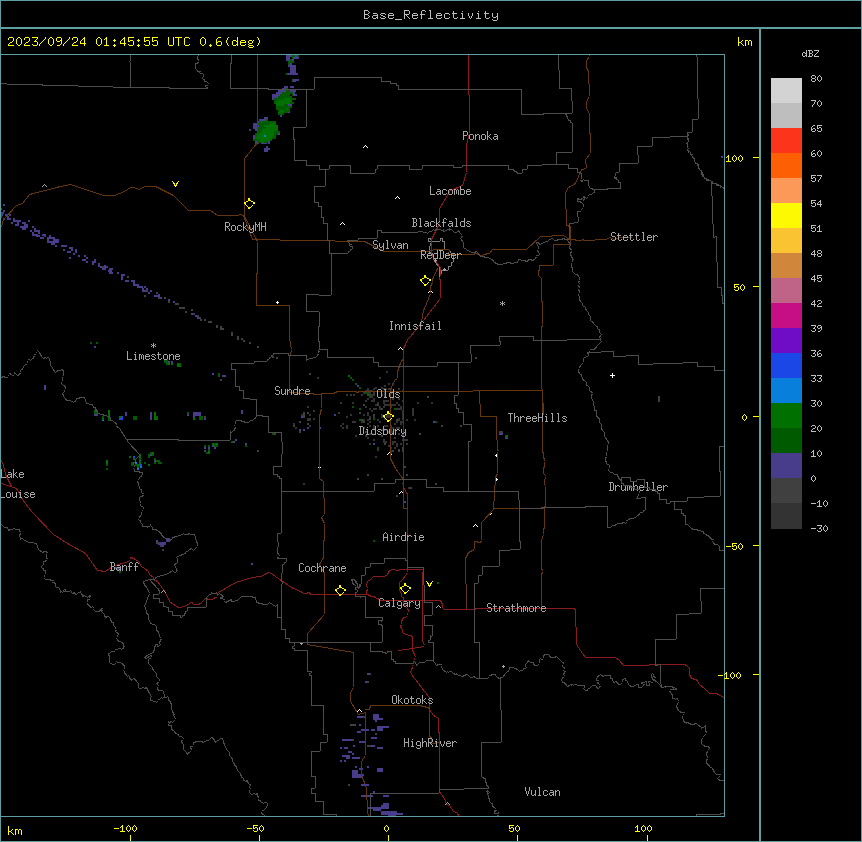862x842 pixels.
Task: Click the Limestone label
Action: pyautogui.click(x=153, y=356)
